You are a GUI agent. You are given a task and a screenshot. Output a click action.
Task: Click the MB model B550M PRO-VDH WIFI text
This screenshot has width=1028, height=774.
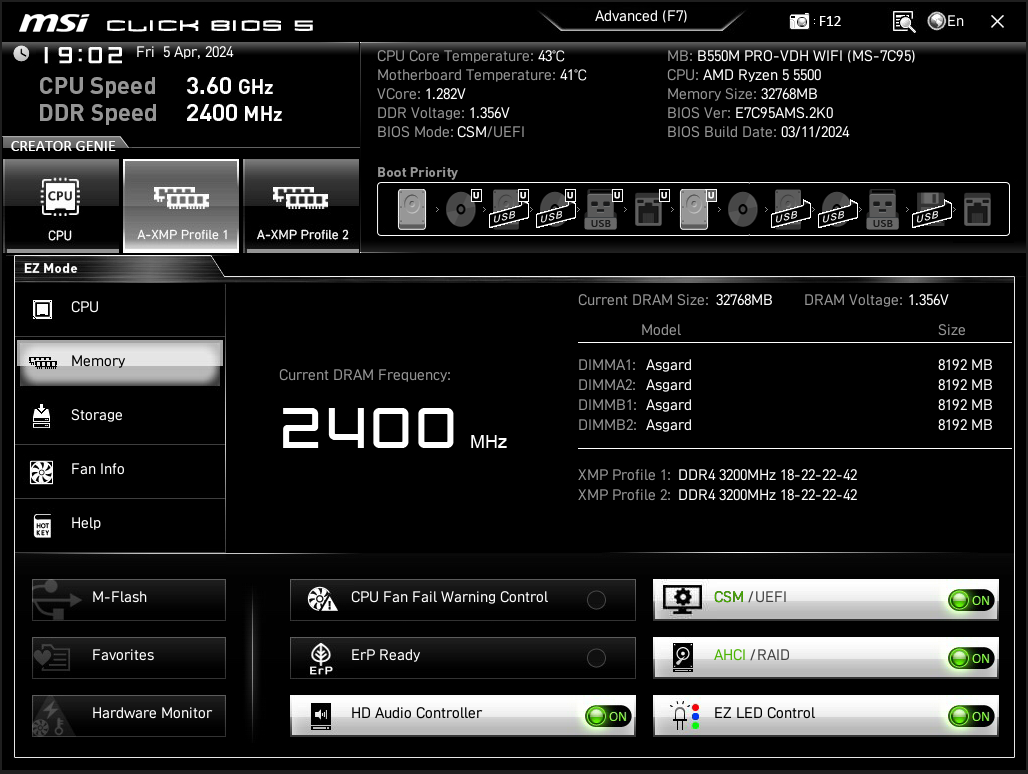806,56
